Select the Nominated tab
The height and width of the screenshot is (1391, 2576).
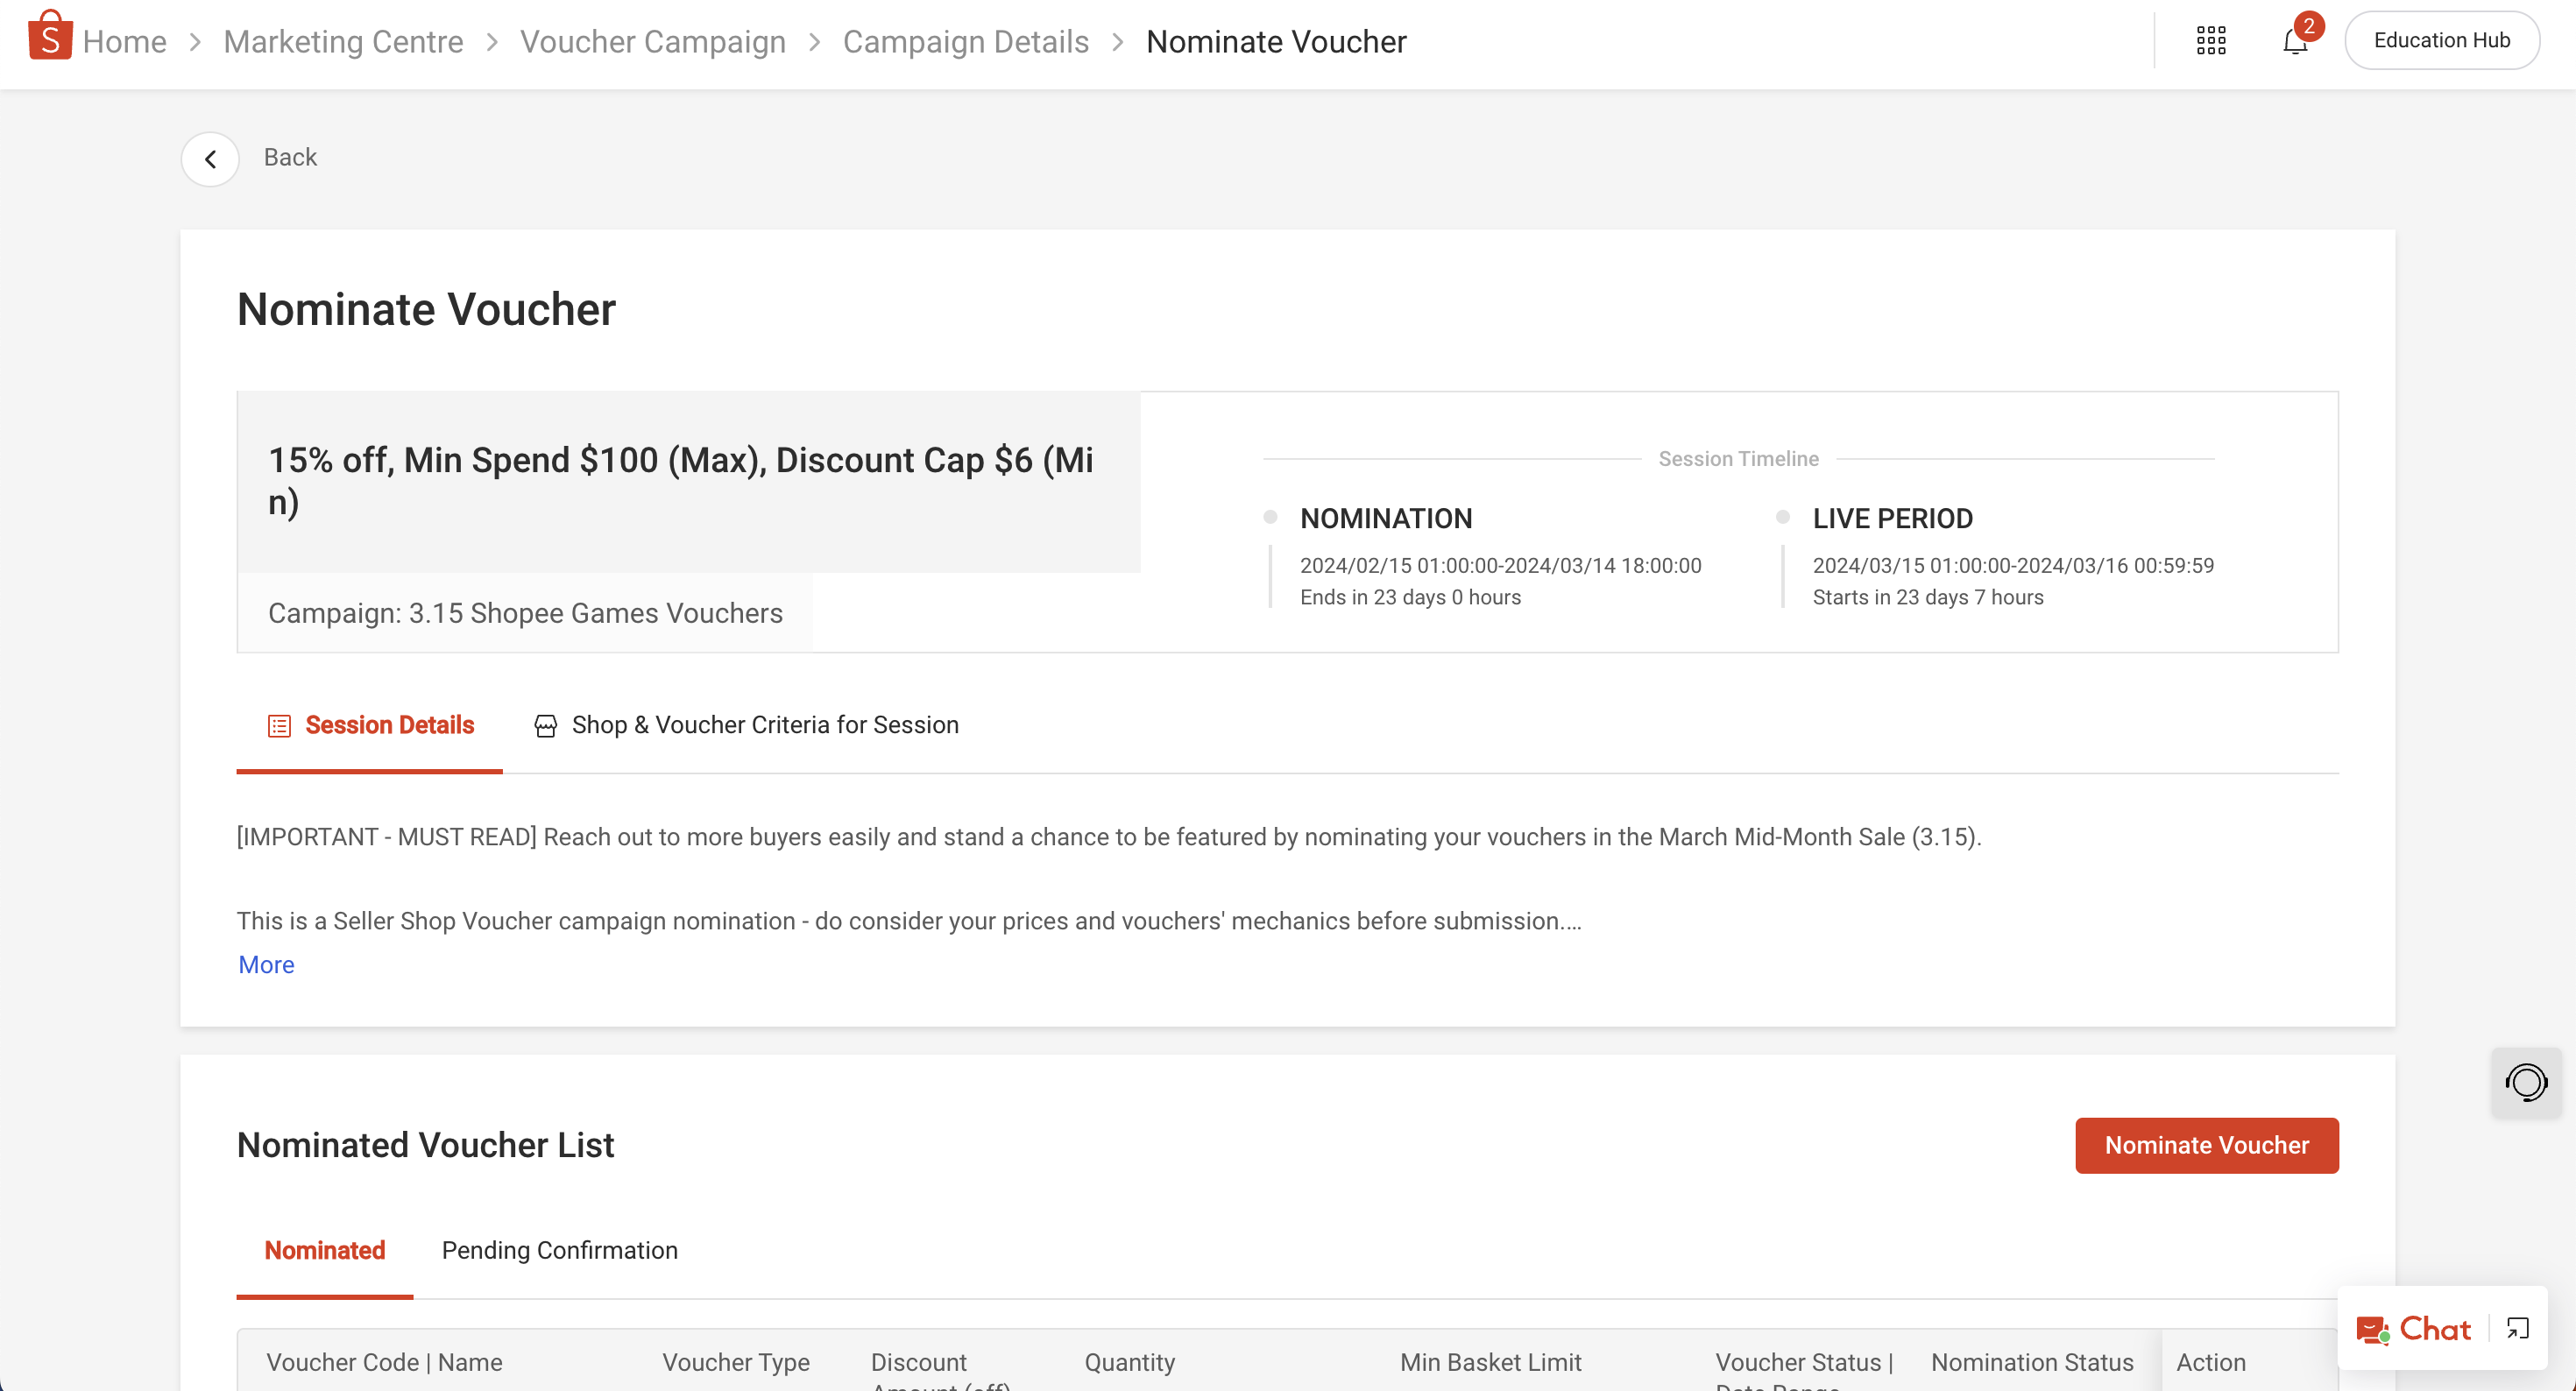coord(324,1250)
